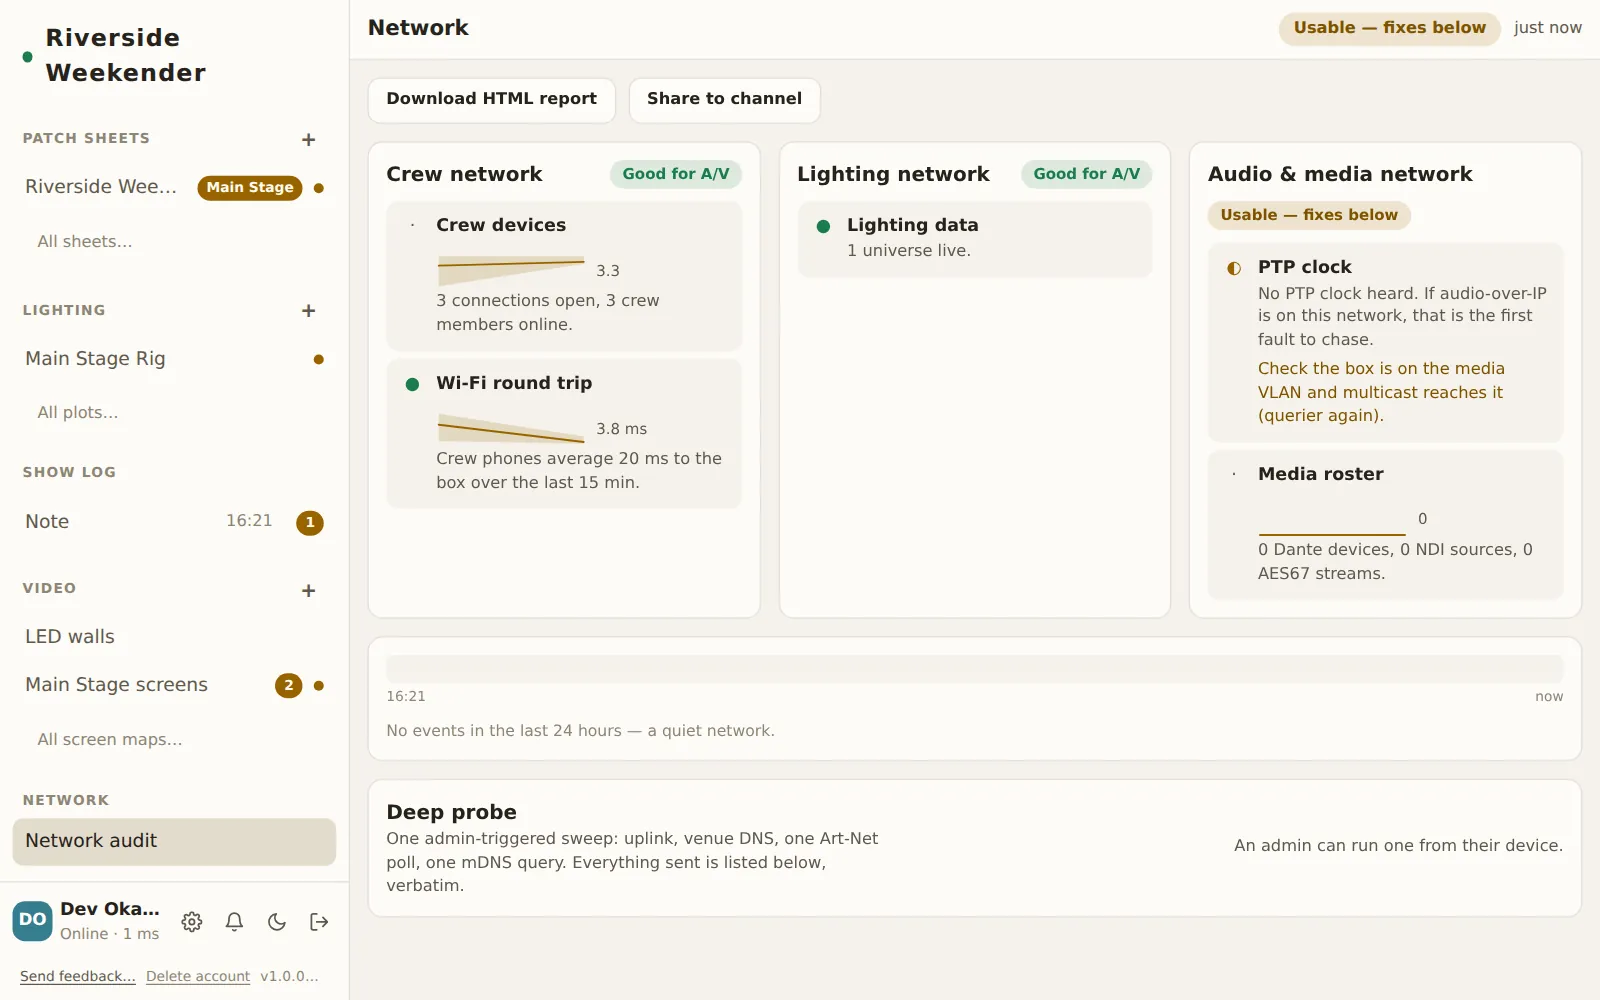Open settings gear icon
Viewport: 1600px width, 1000px height.
[192, 922]
